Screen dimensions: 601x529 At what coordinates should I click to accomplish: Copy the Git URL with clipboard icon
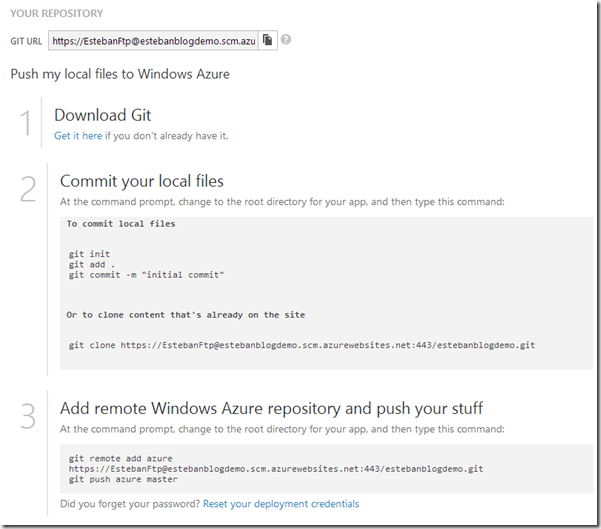268,40
